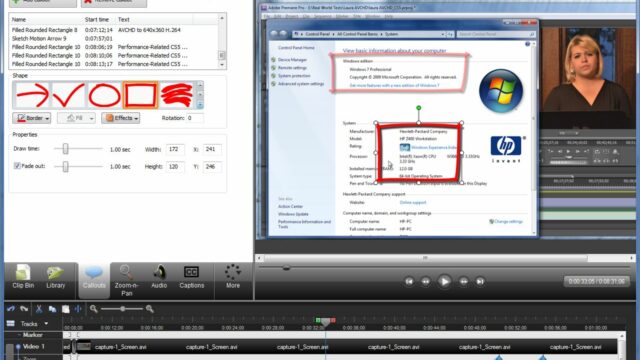Select the sketch checkmark callout shape
The width and height of the screenshot is (640, 360).
(69, 96)
